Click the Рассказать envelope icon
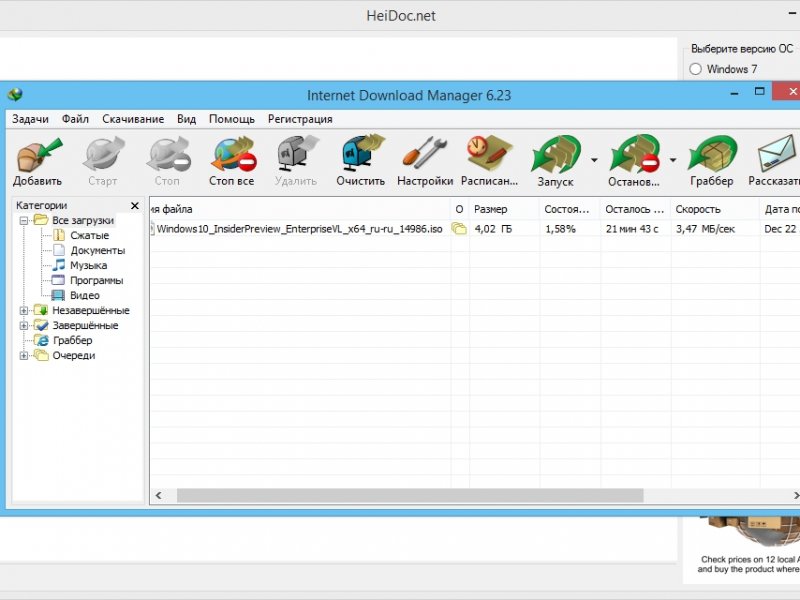The width and height of the screenshot is (800, 600). [x=778, y=154]
